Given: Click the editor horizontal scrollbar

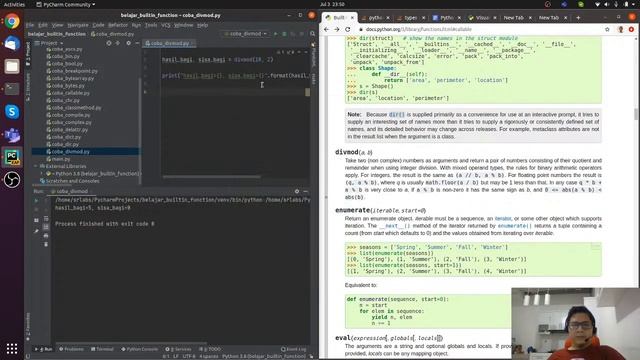Looking at the screenshot, I should tap(211, 177).
